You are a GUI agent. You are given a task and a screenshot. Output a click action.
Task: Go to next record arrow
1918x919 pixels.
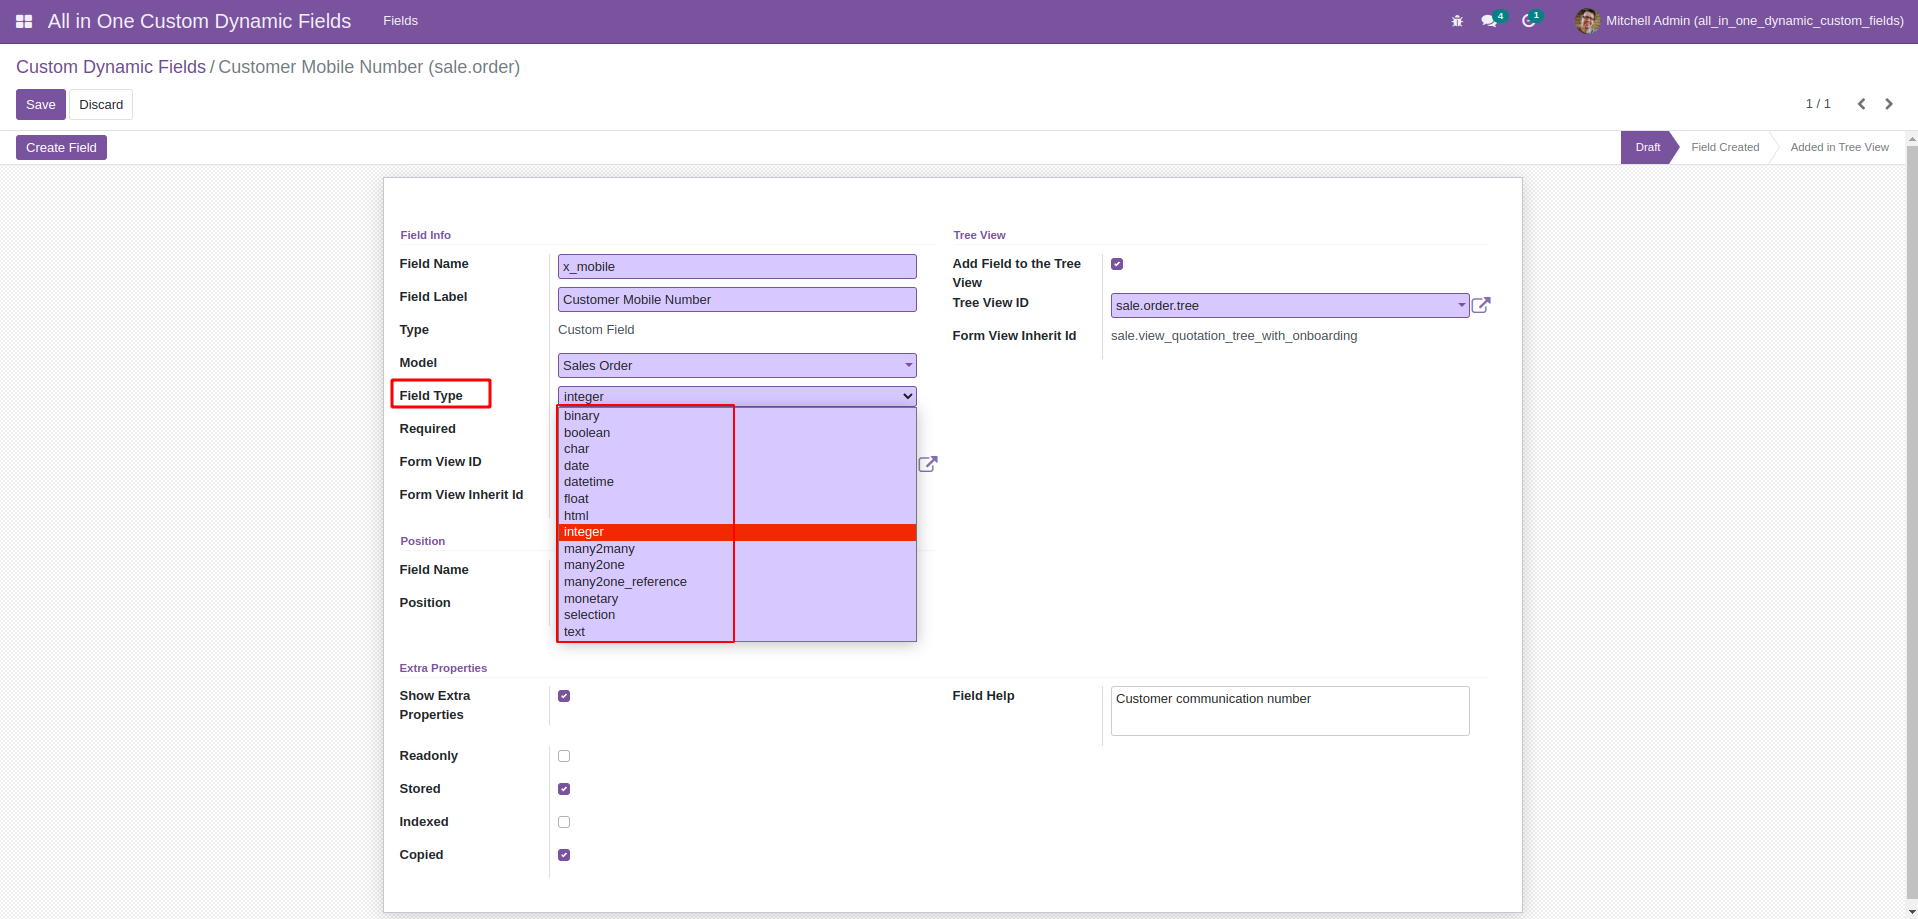(1889, 104)
